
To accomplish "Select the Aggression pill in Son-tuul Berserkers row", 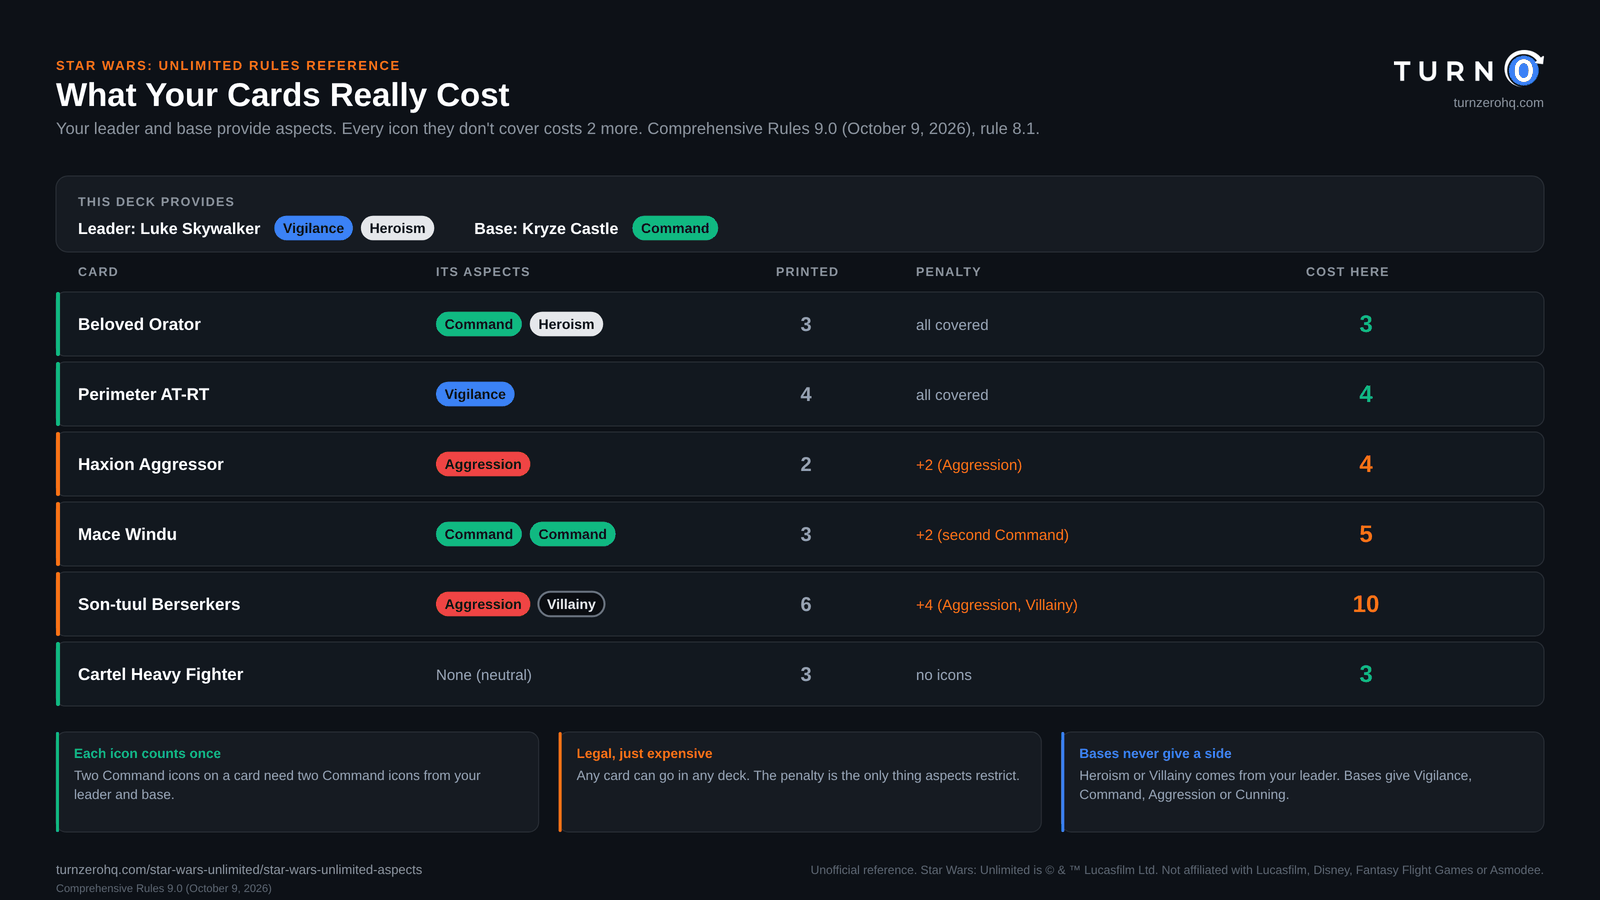I will [x=483, y=604].
